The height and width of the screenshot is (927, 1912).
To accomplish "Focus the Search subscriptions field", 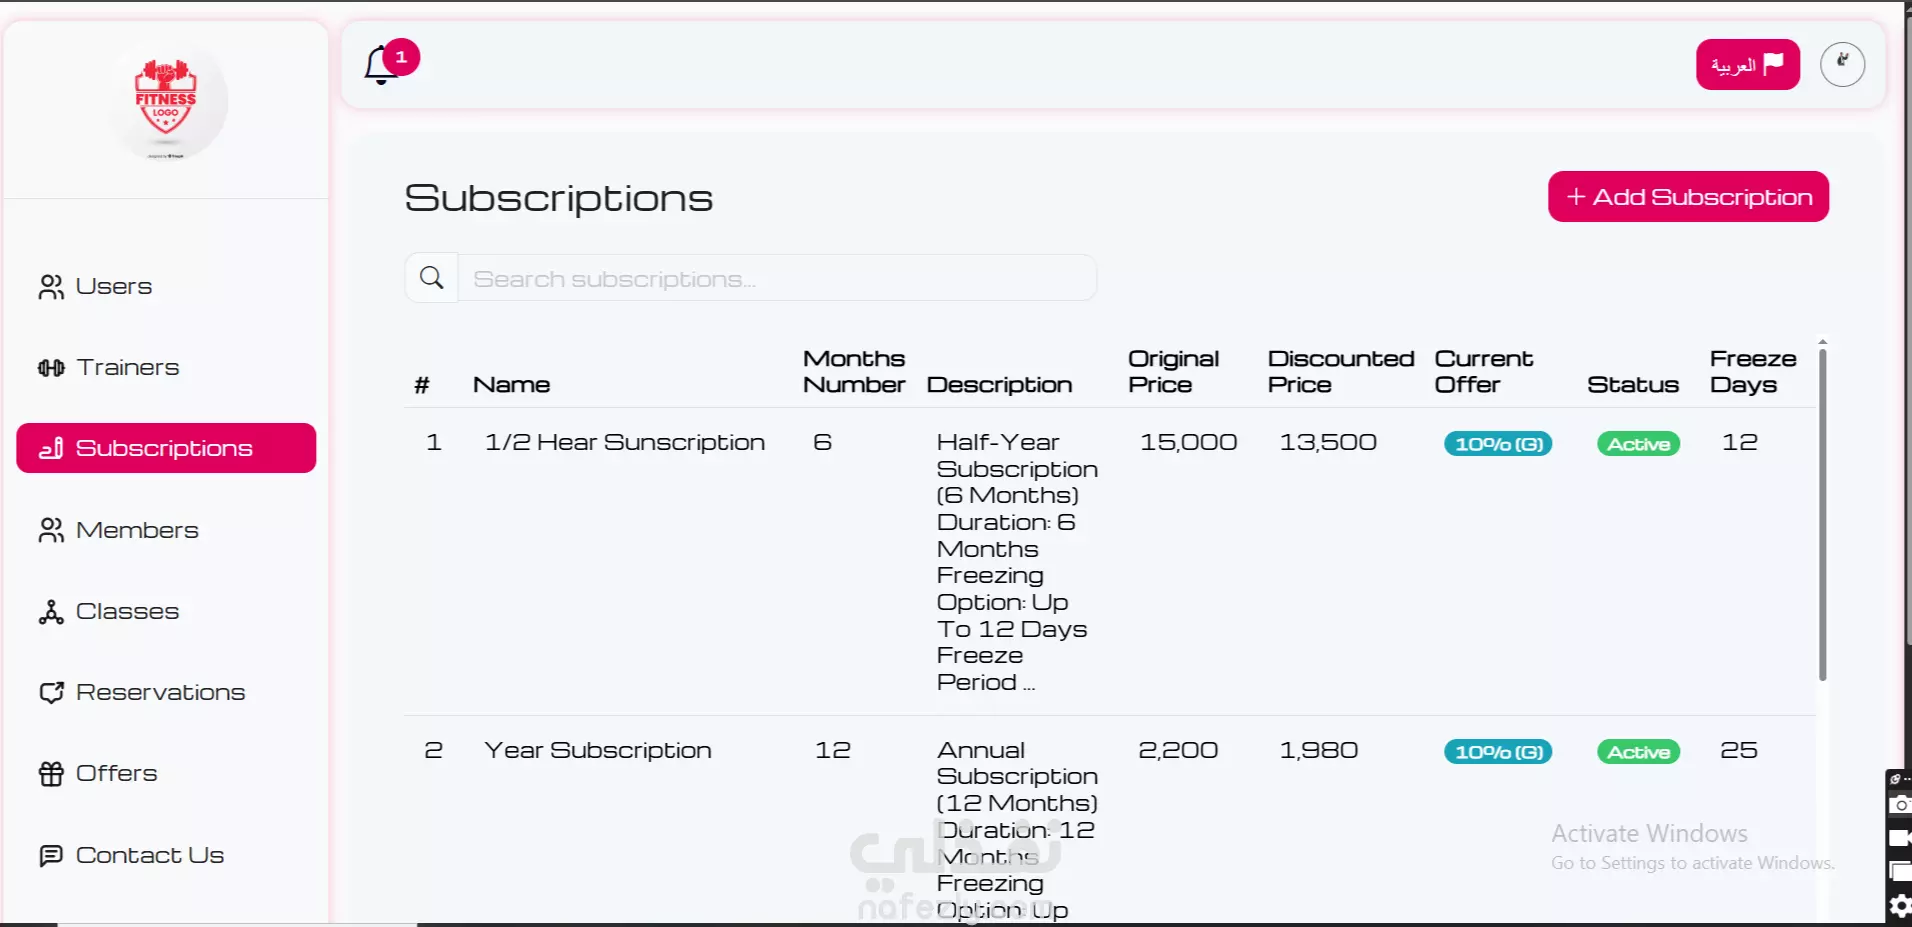I will [x=776, y=279].
